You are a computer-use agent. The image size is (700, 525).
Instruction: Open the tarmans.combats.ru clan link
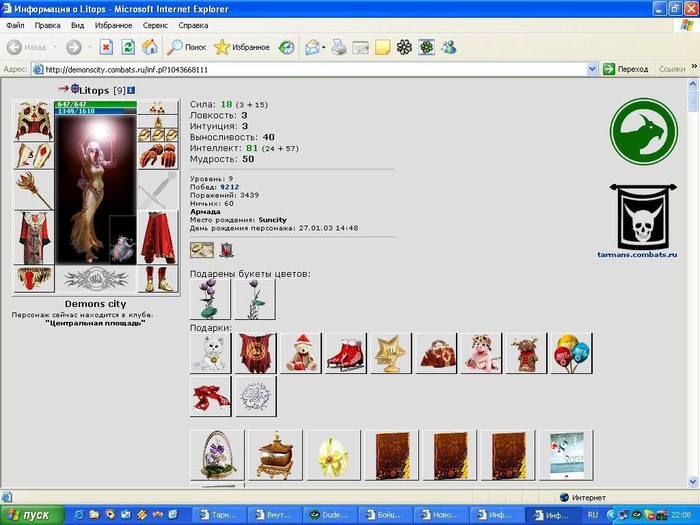(x=643, y=256)
